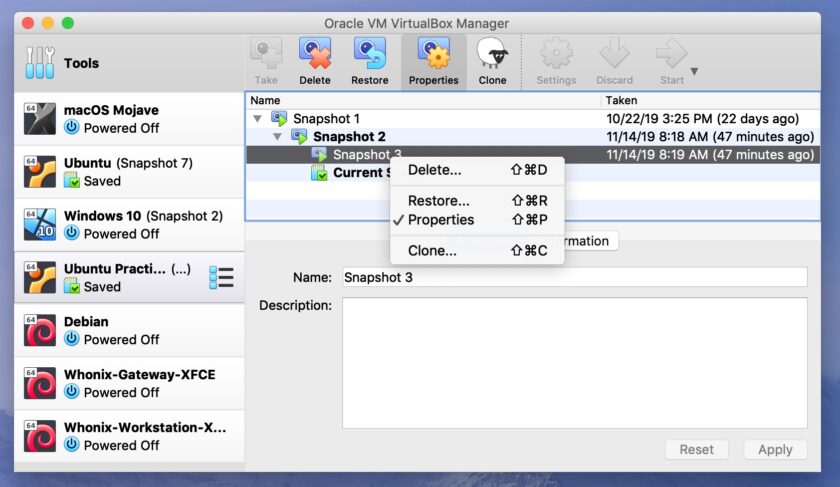This screenshot has height=487, width=840.
Task: Click the green zoom window button
Action: click(x=68, y=23)
